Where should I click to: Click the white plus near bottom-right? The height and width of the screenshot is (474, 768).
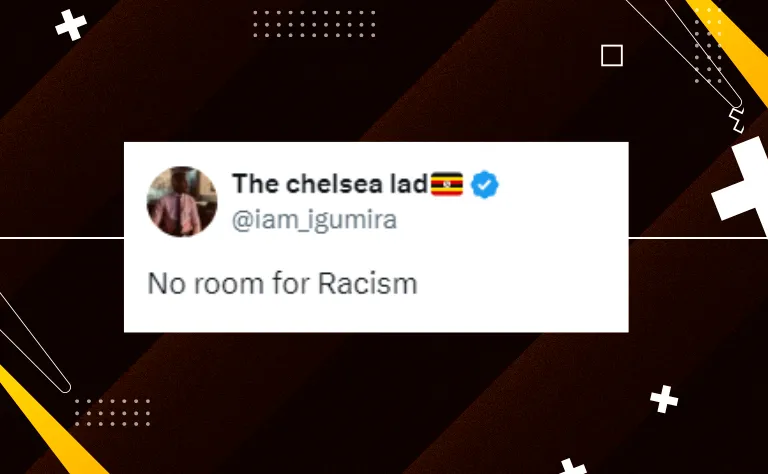(664, 399)
